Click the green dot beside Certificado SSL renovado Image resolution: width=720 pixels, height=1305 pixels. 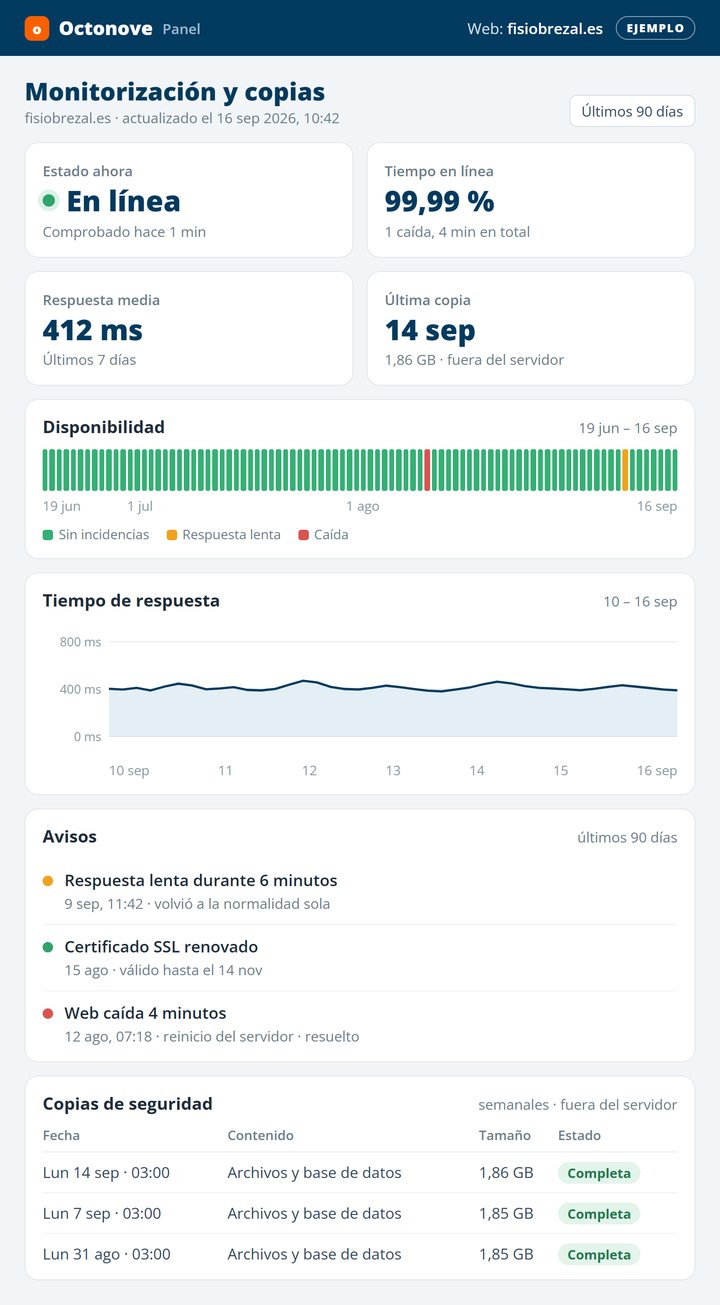point(48,947)
